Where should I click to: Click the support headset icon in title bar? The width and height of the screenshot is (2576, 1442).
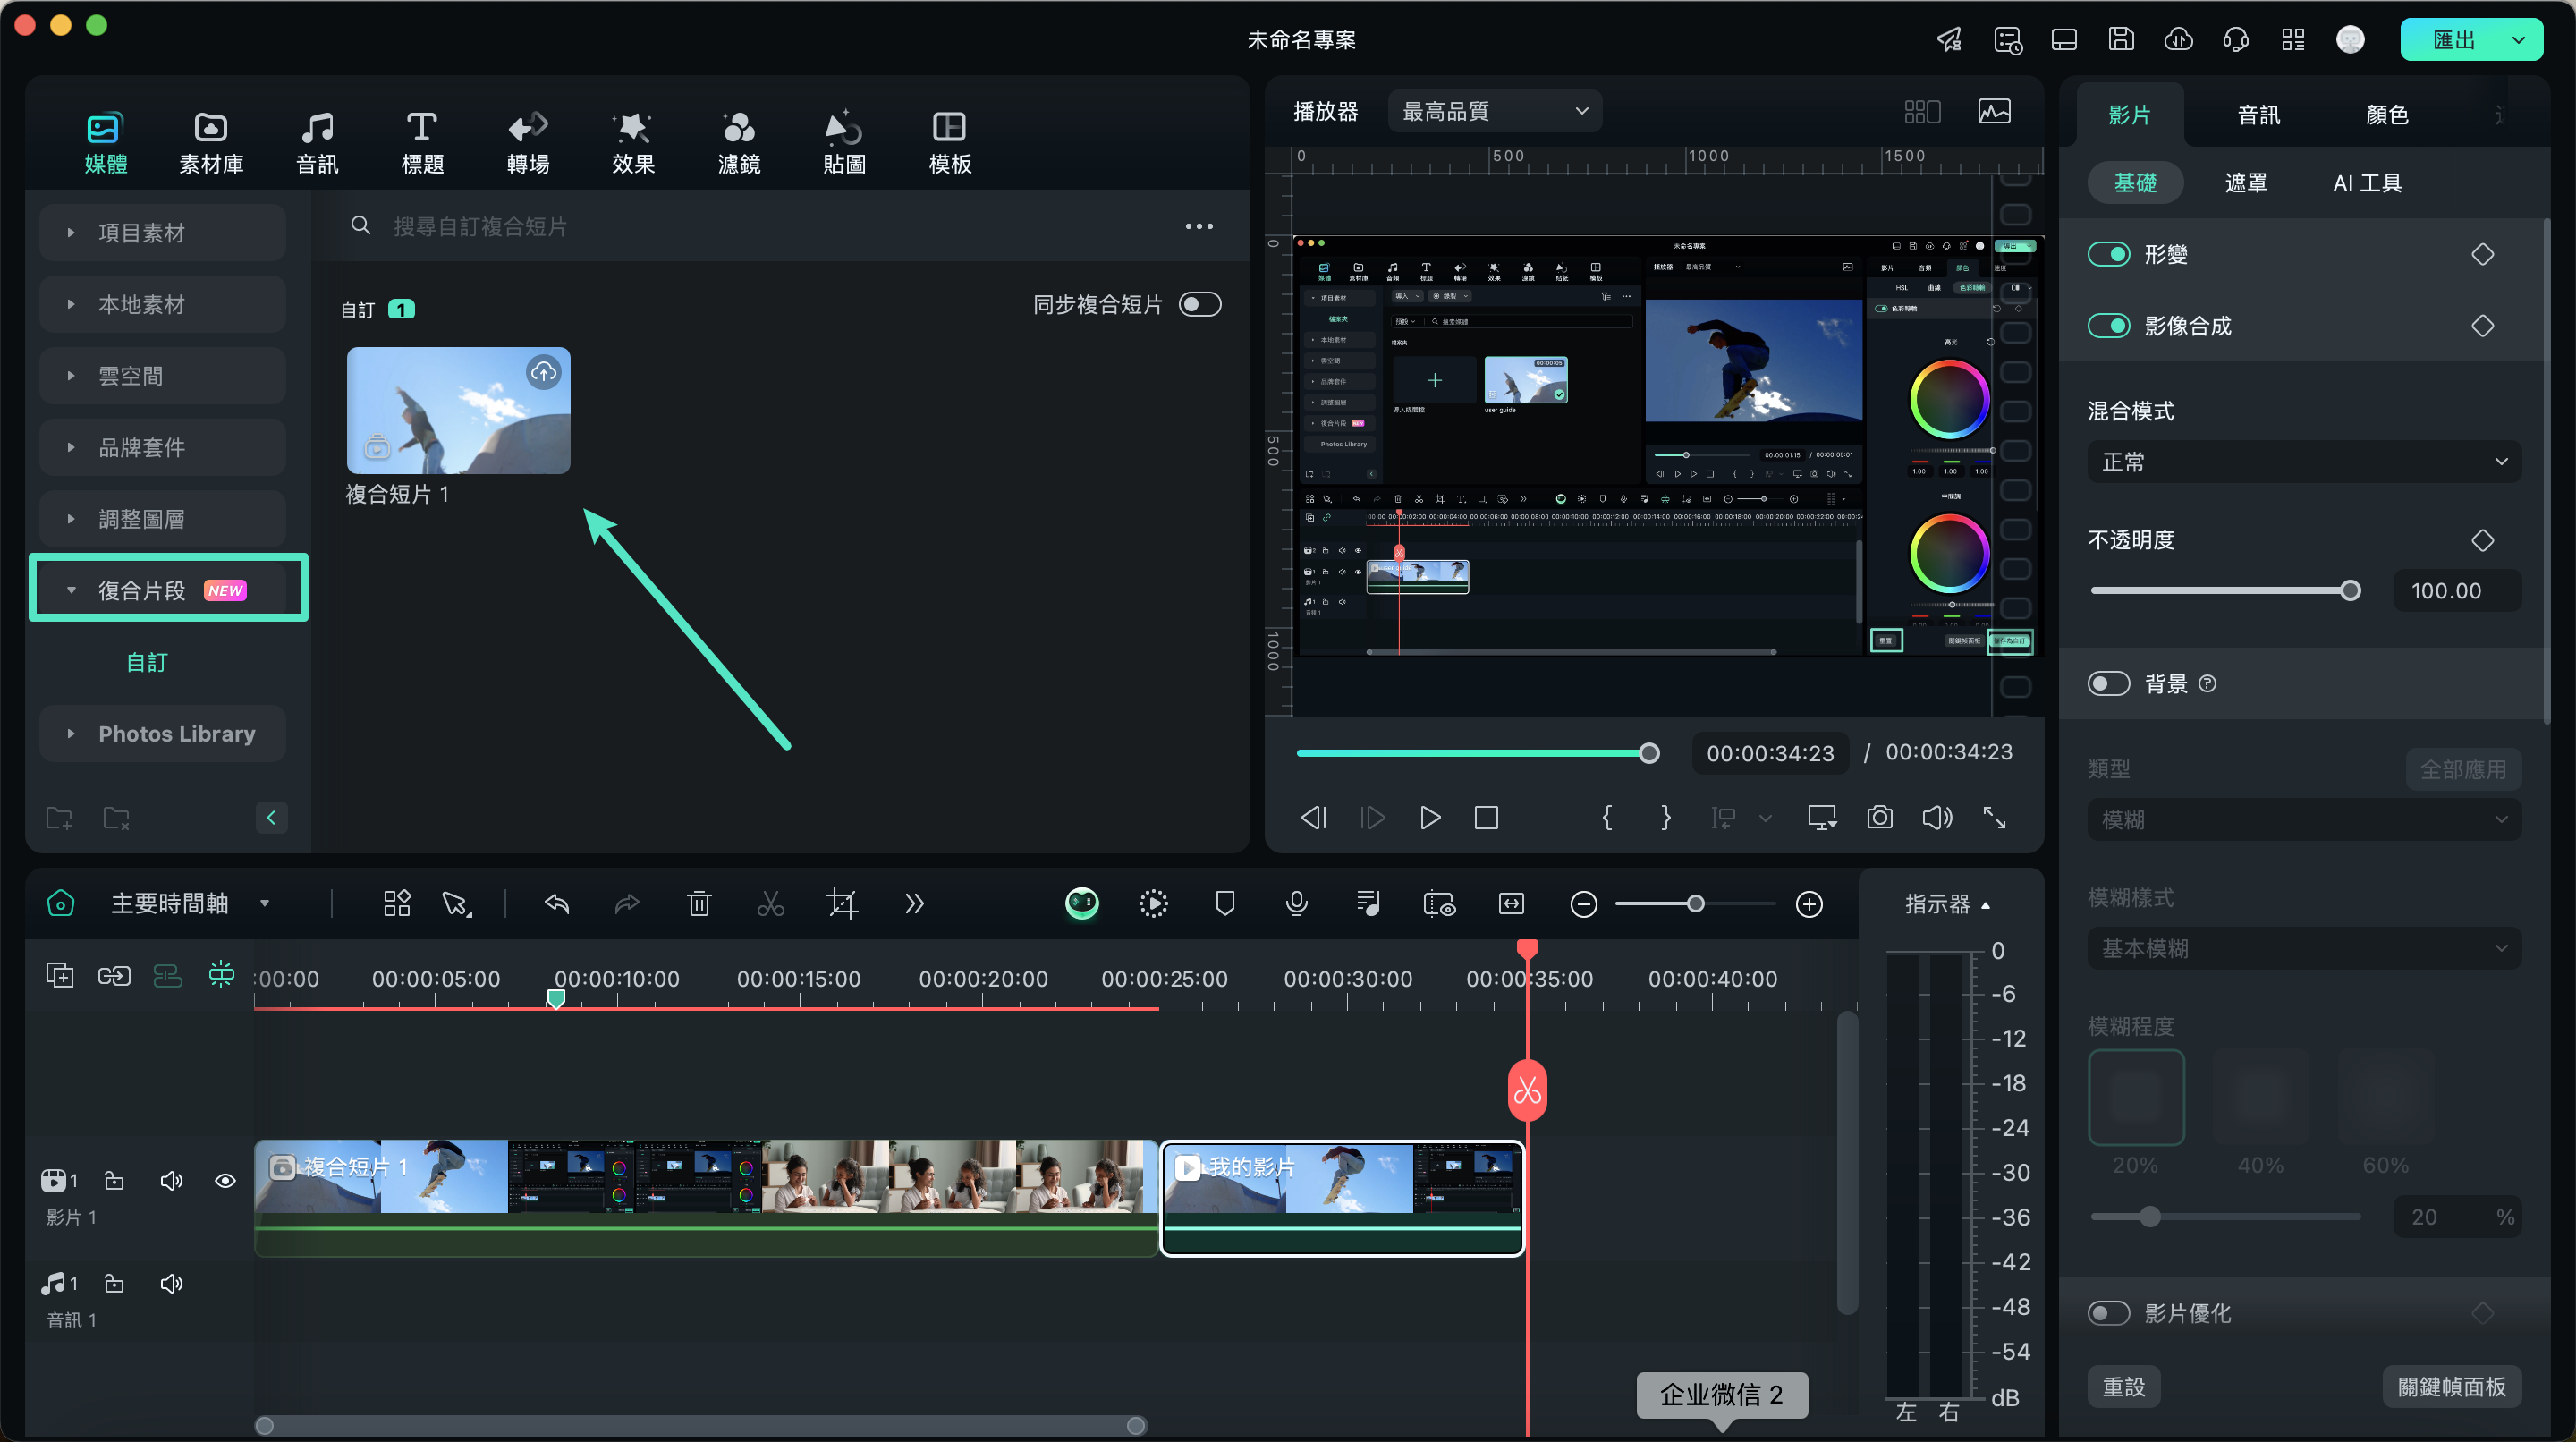tap(2236, 39)
